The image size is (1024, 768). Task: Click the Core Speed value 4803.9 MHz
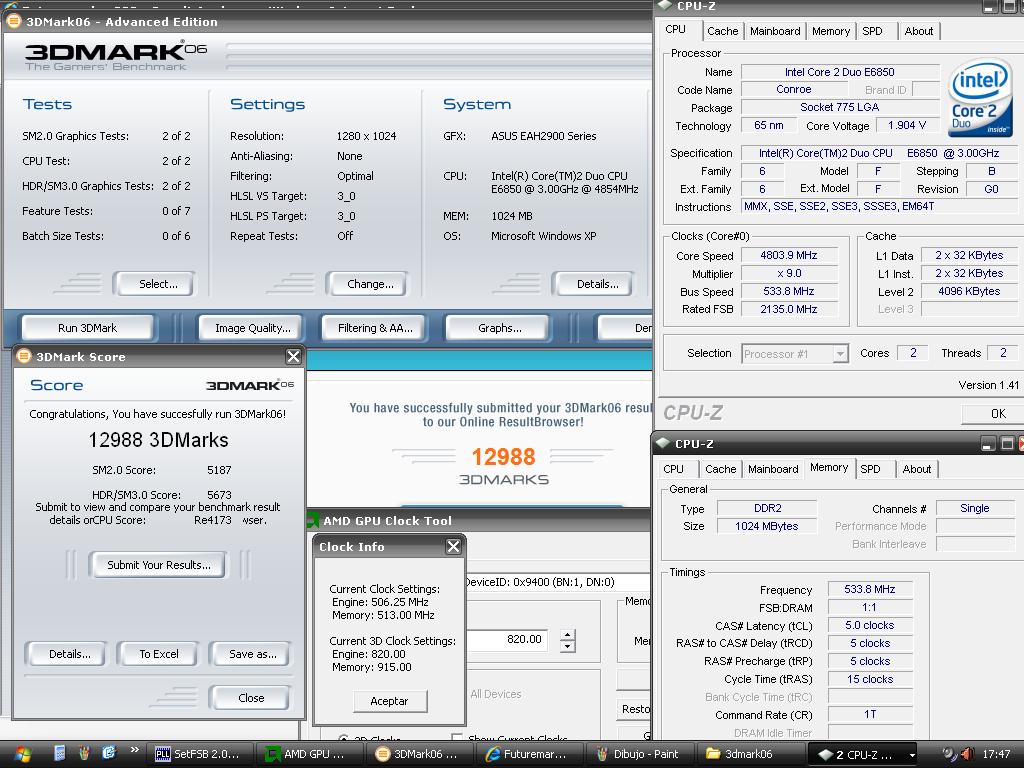pos(788,255)
